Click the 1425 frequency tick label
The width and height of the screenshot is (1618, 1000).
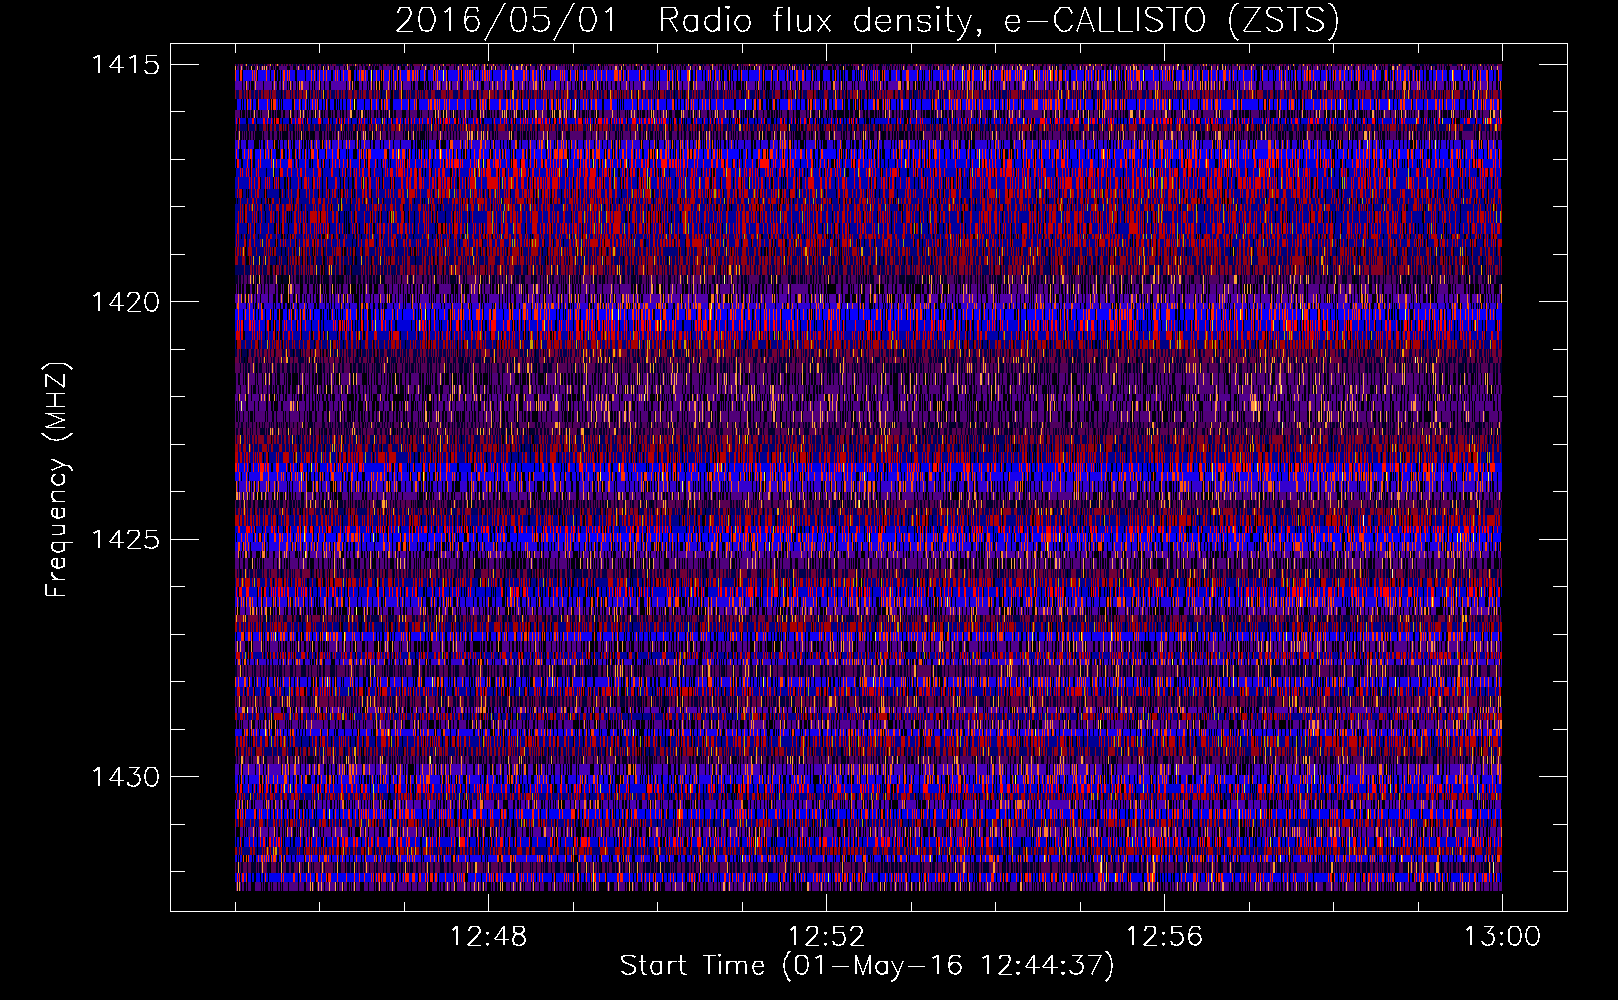pos(126,540)
